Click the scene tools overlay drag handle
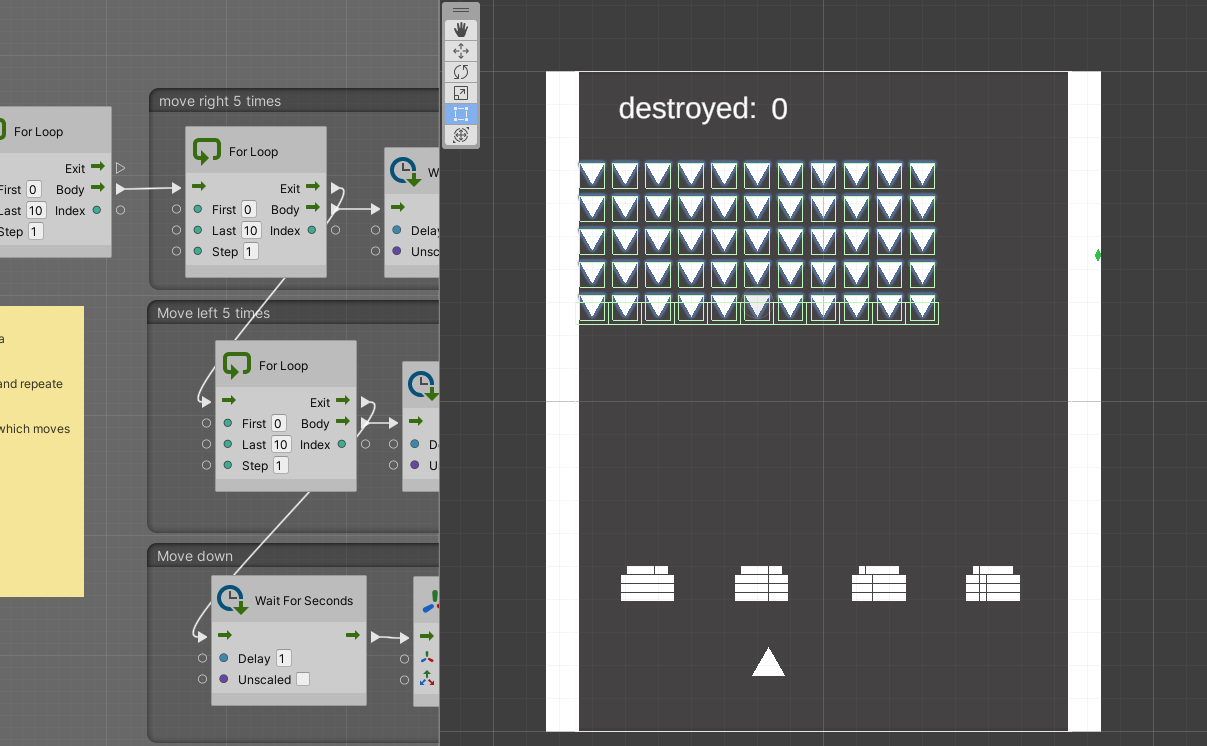The height and width of the screenshot is (746, 1207). (x=461, y=10)
